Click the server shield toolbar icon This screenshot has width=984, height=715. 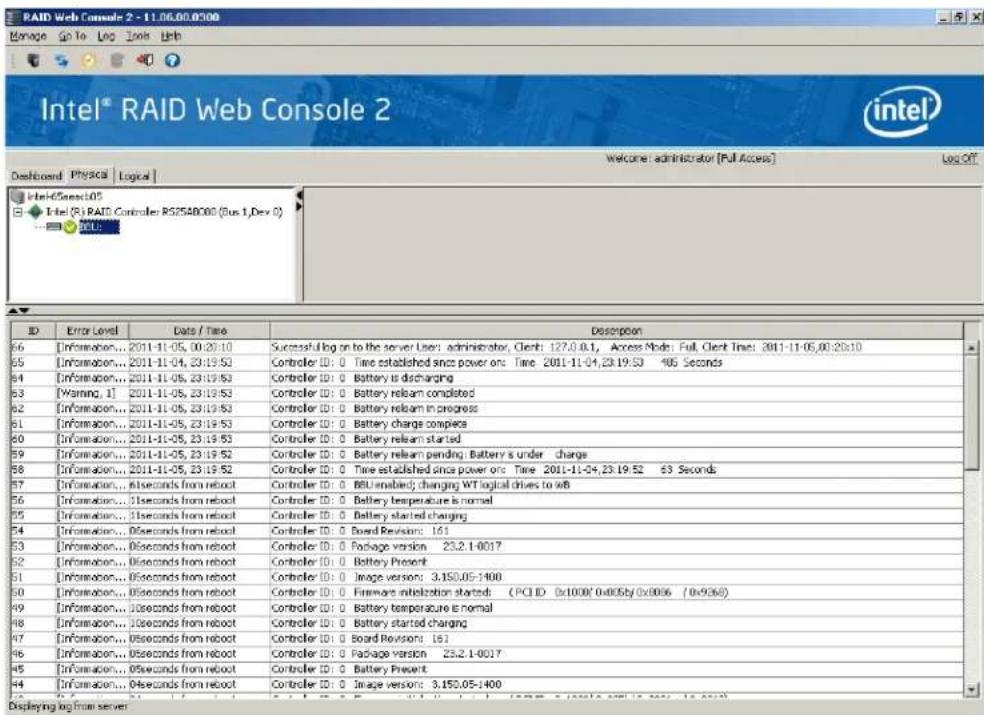[33, 60]
